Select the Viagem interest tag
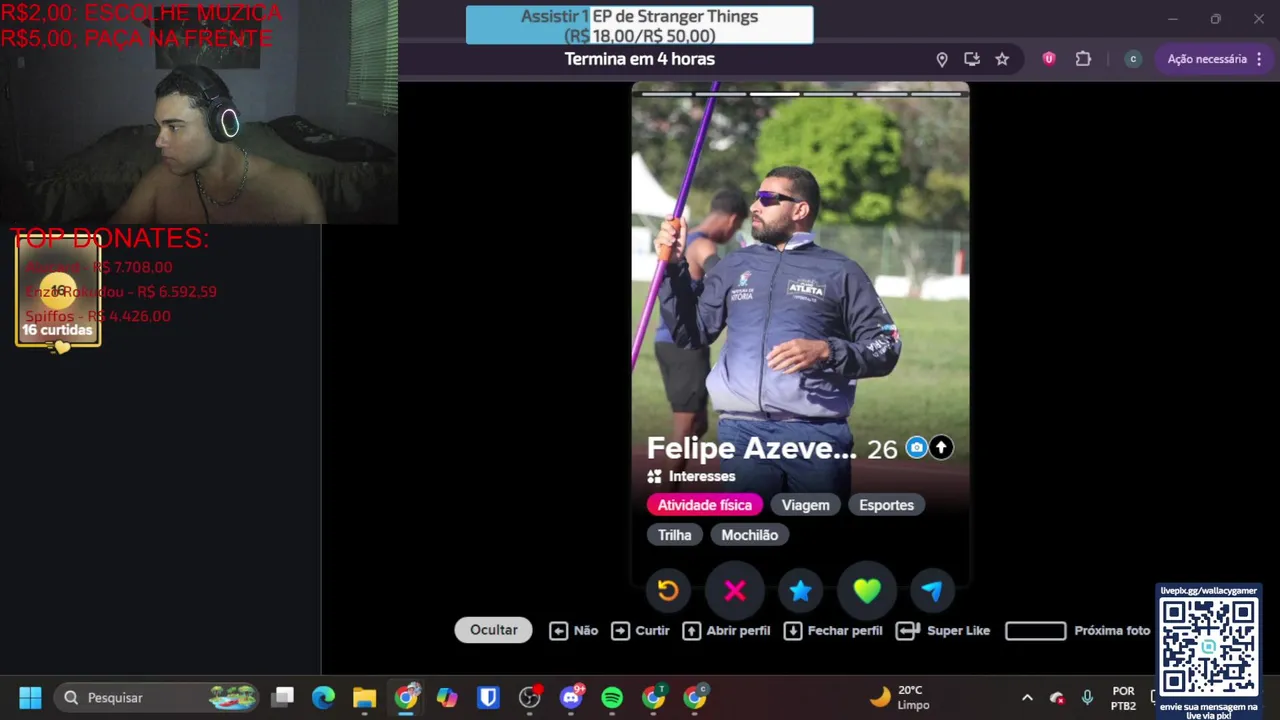The image size is (1280, 720). coord(806,505)
